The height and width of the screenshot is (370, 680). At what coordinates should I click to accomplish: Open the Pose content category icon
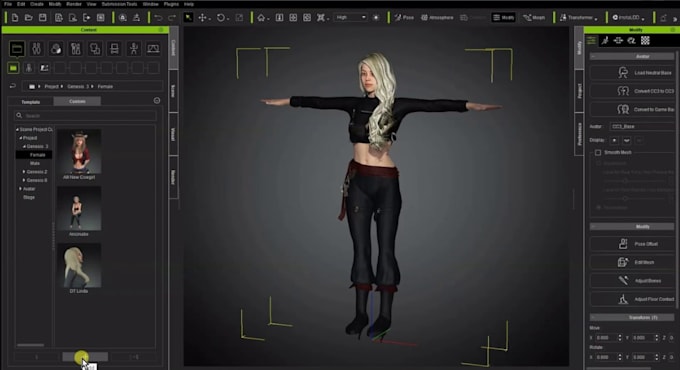(x=134, y=49)
